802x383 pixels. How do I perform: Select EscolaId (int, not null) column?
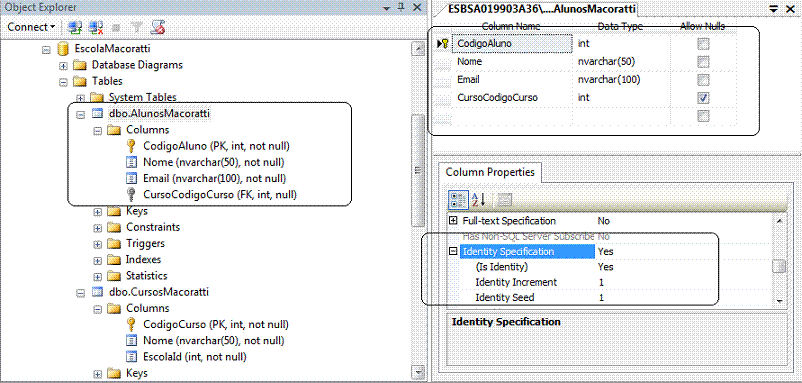tap(194, 356)
